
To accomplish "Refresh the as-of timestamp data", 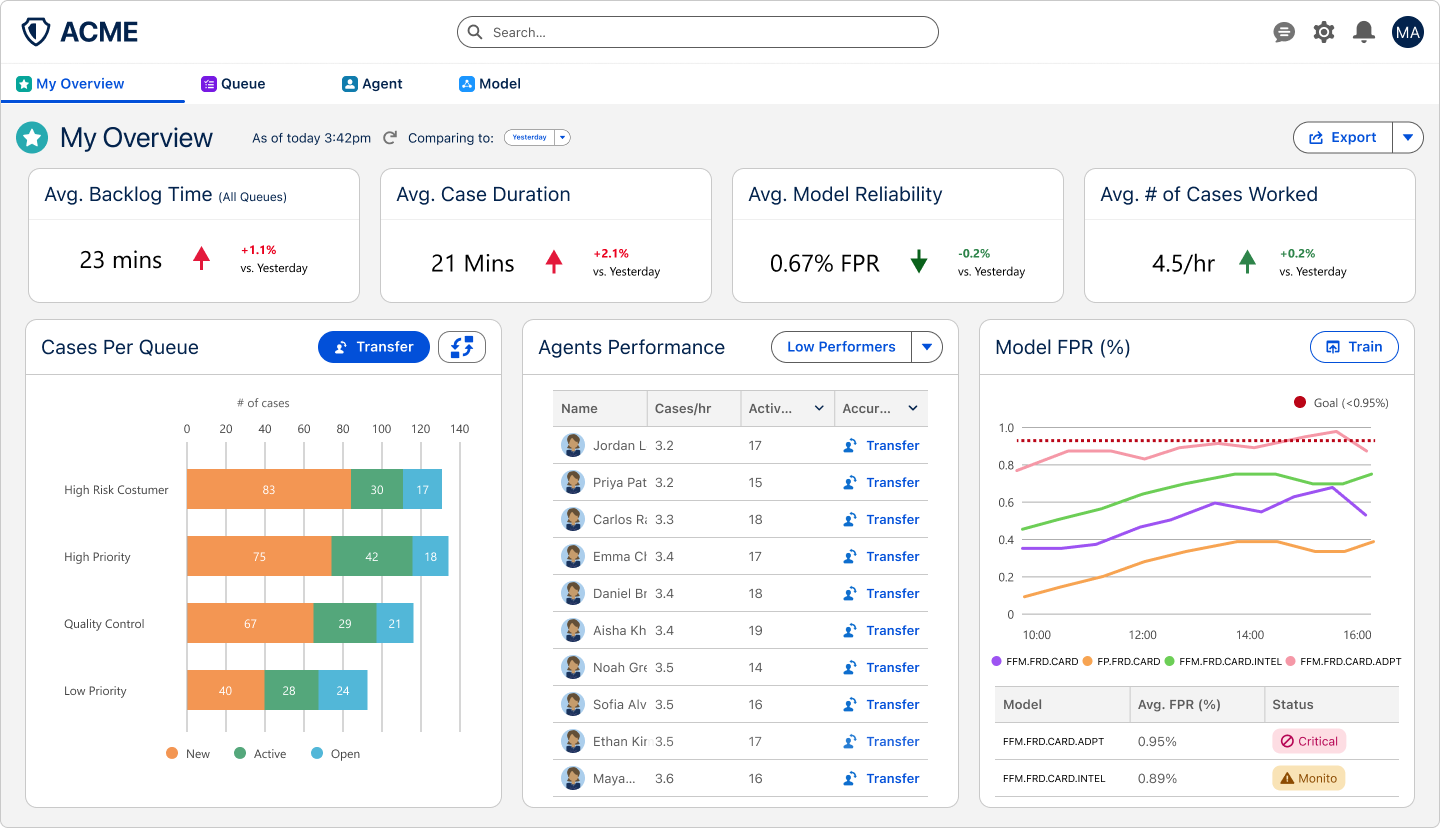I will (391, 138).
